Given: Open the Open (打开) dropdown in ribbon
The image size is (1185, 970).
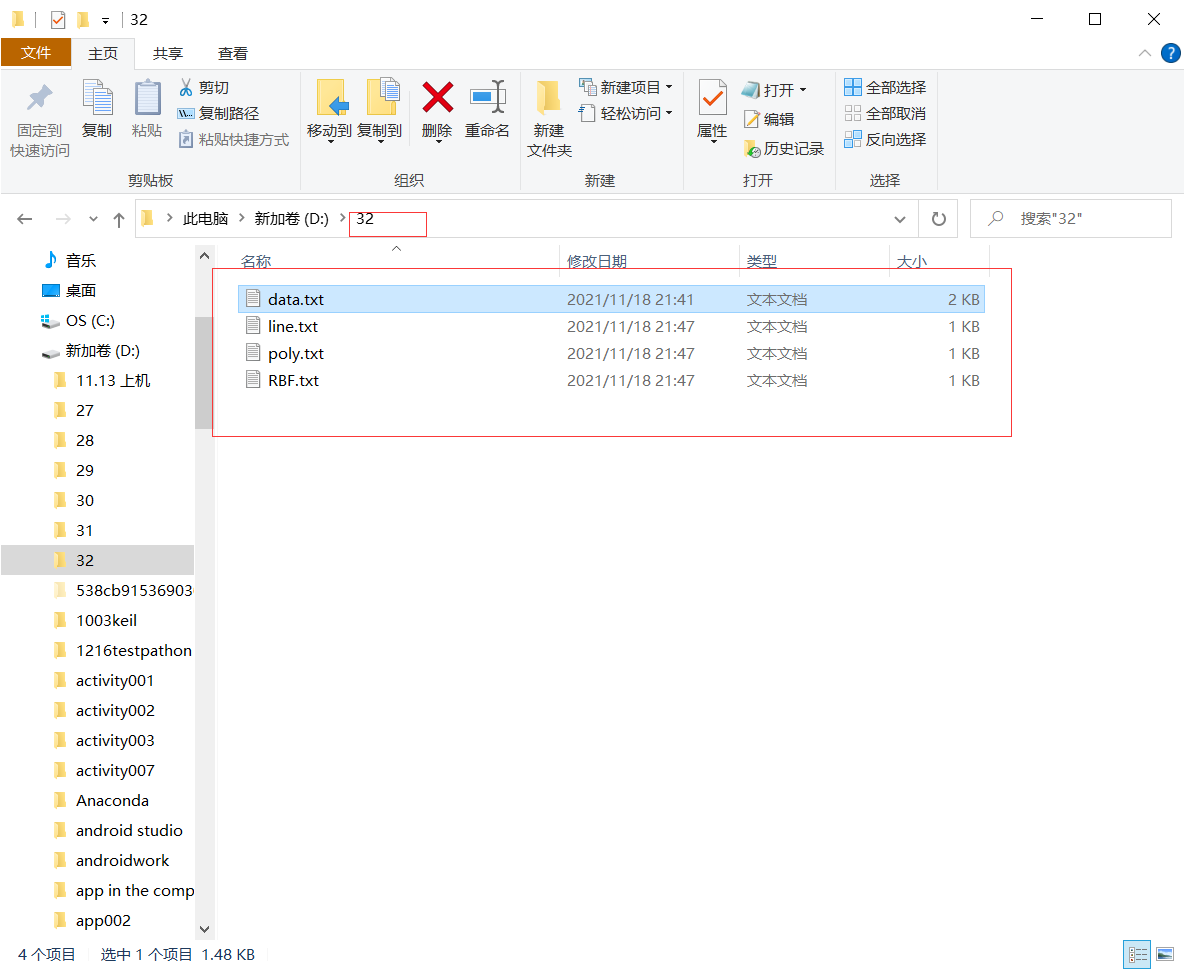Looking at the screenshot, I should (x=775, y=90).
